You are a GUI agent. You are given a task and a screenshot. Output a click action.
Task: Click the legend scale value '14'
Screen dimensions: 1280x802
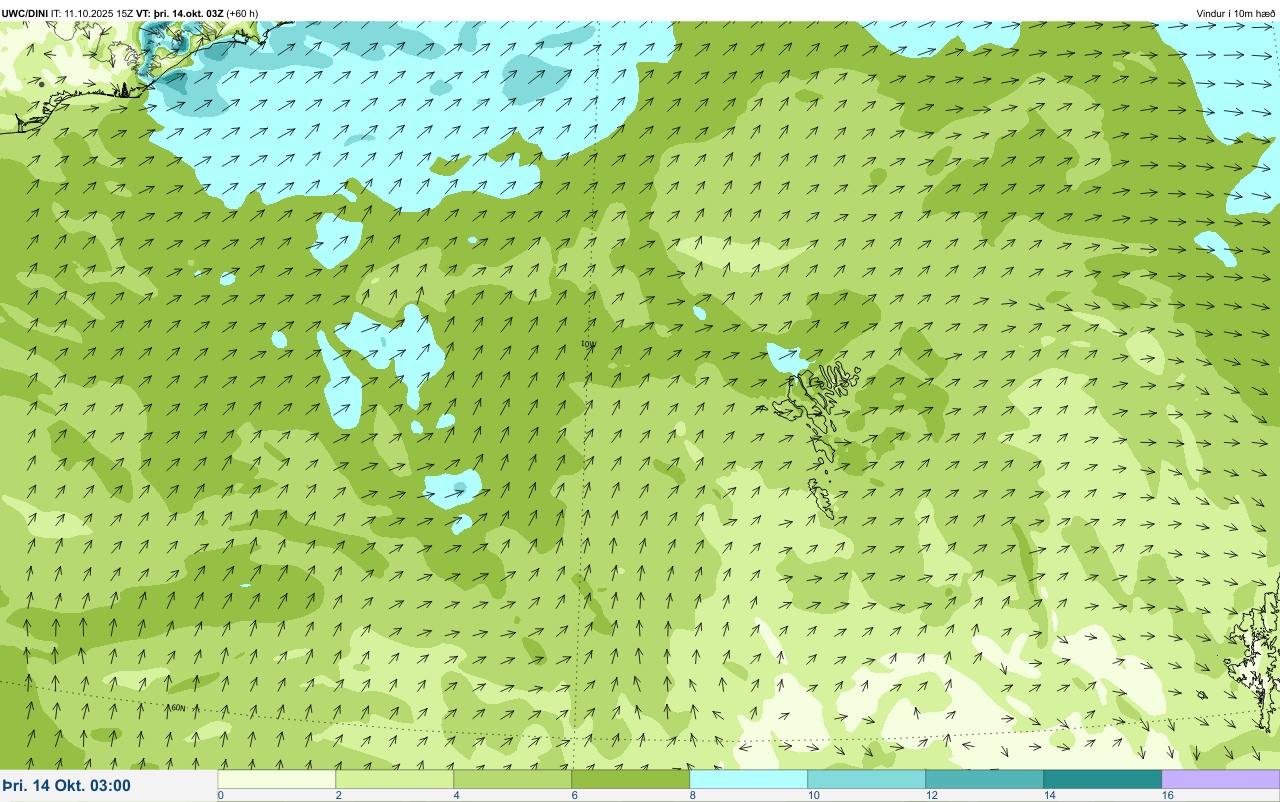pos(1050,795)
